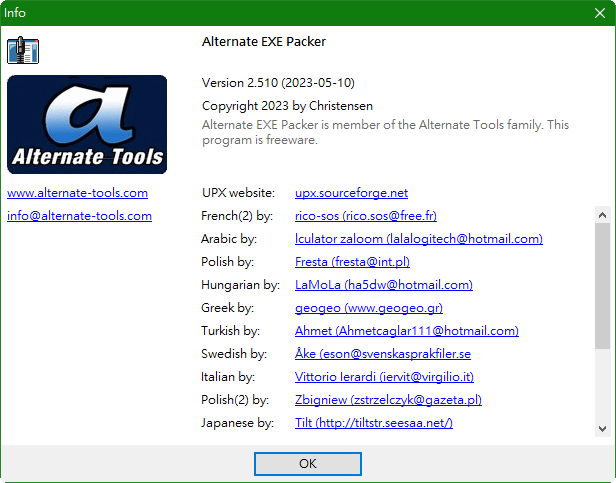Click the Copyright 2023 by Christensen text
This screenshot has width=616, height=483.
click(x=287, y=106)
